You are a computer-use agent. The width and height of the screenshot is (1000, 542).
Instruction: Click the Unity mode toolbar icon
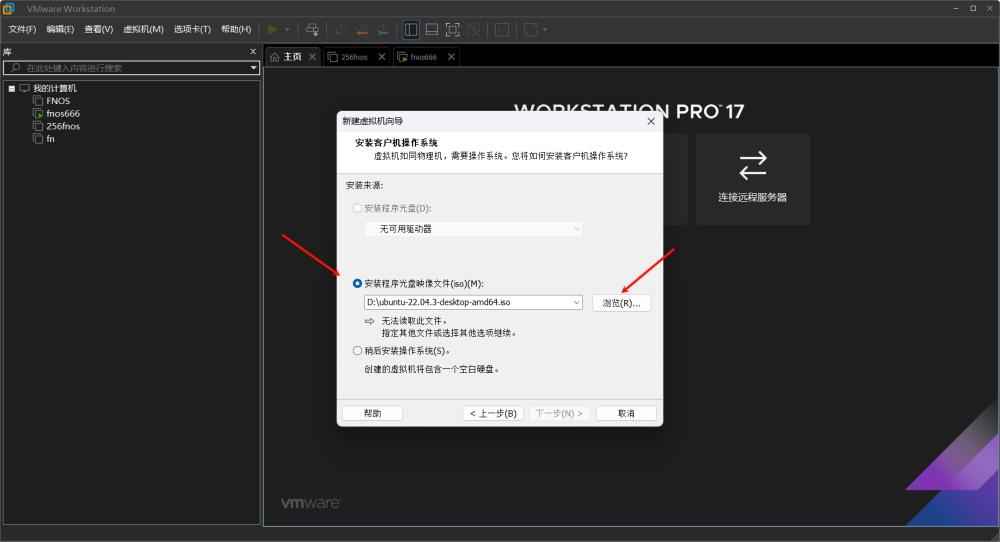(x=473, y=29)
